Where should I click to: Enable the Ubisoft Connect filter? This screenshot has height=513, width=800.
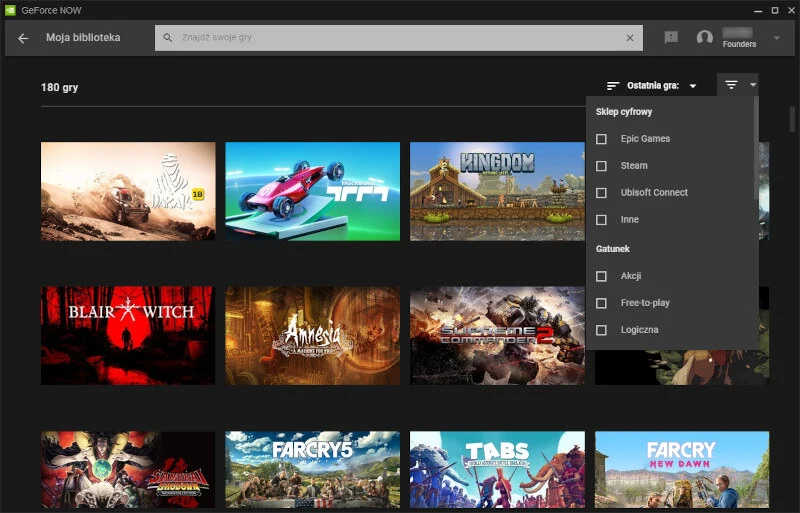coord(602,193)
